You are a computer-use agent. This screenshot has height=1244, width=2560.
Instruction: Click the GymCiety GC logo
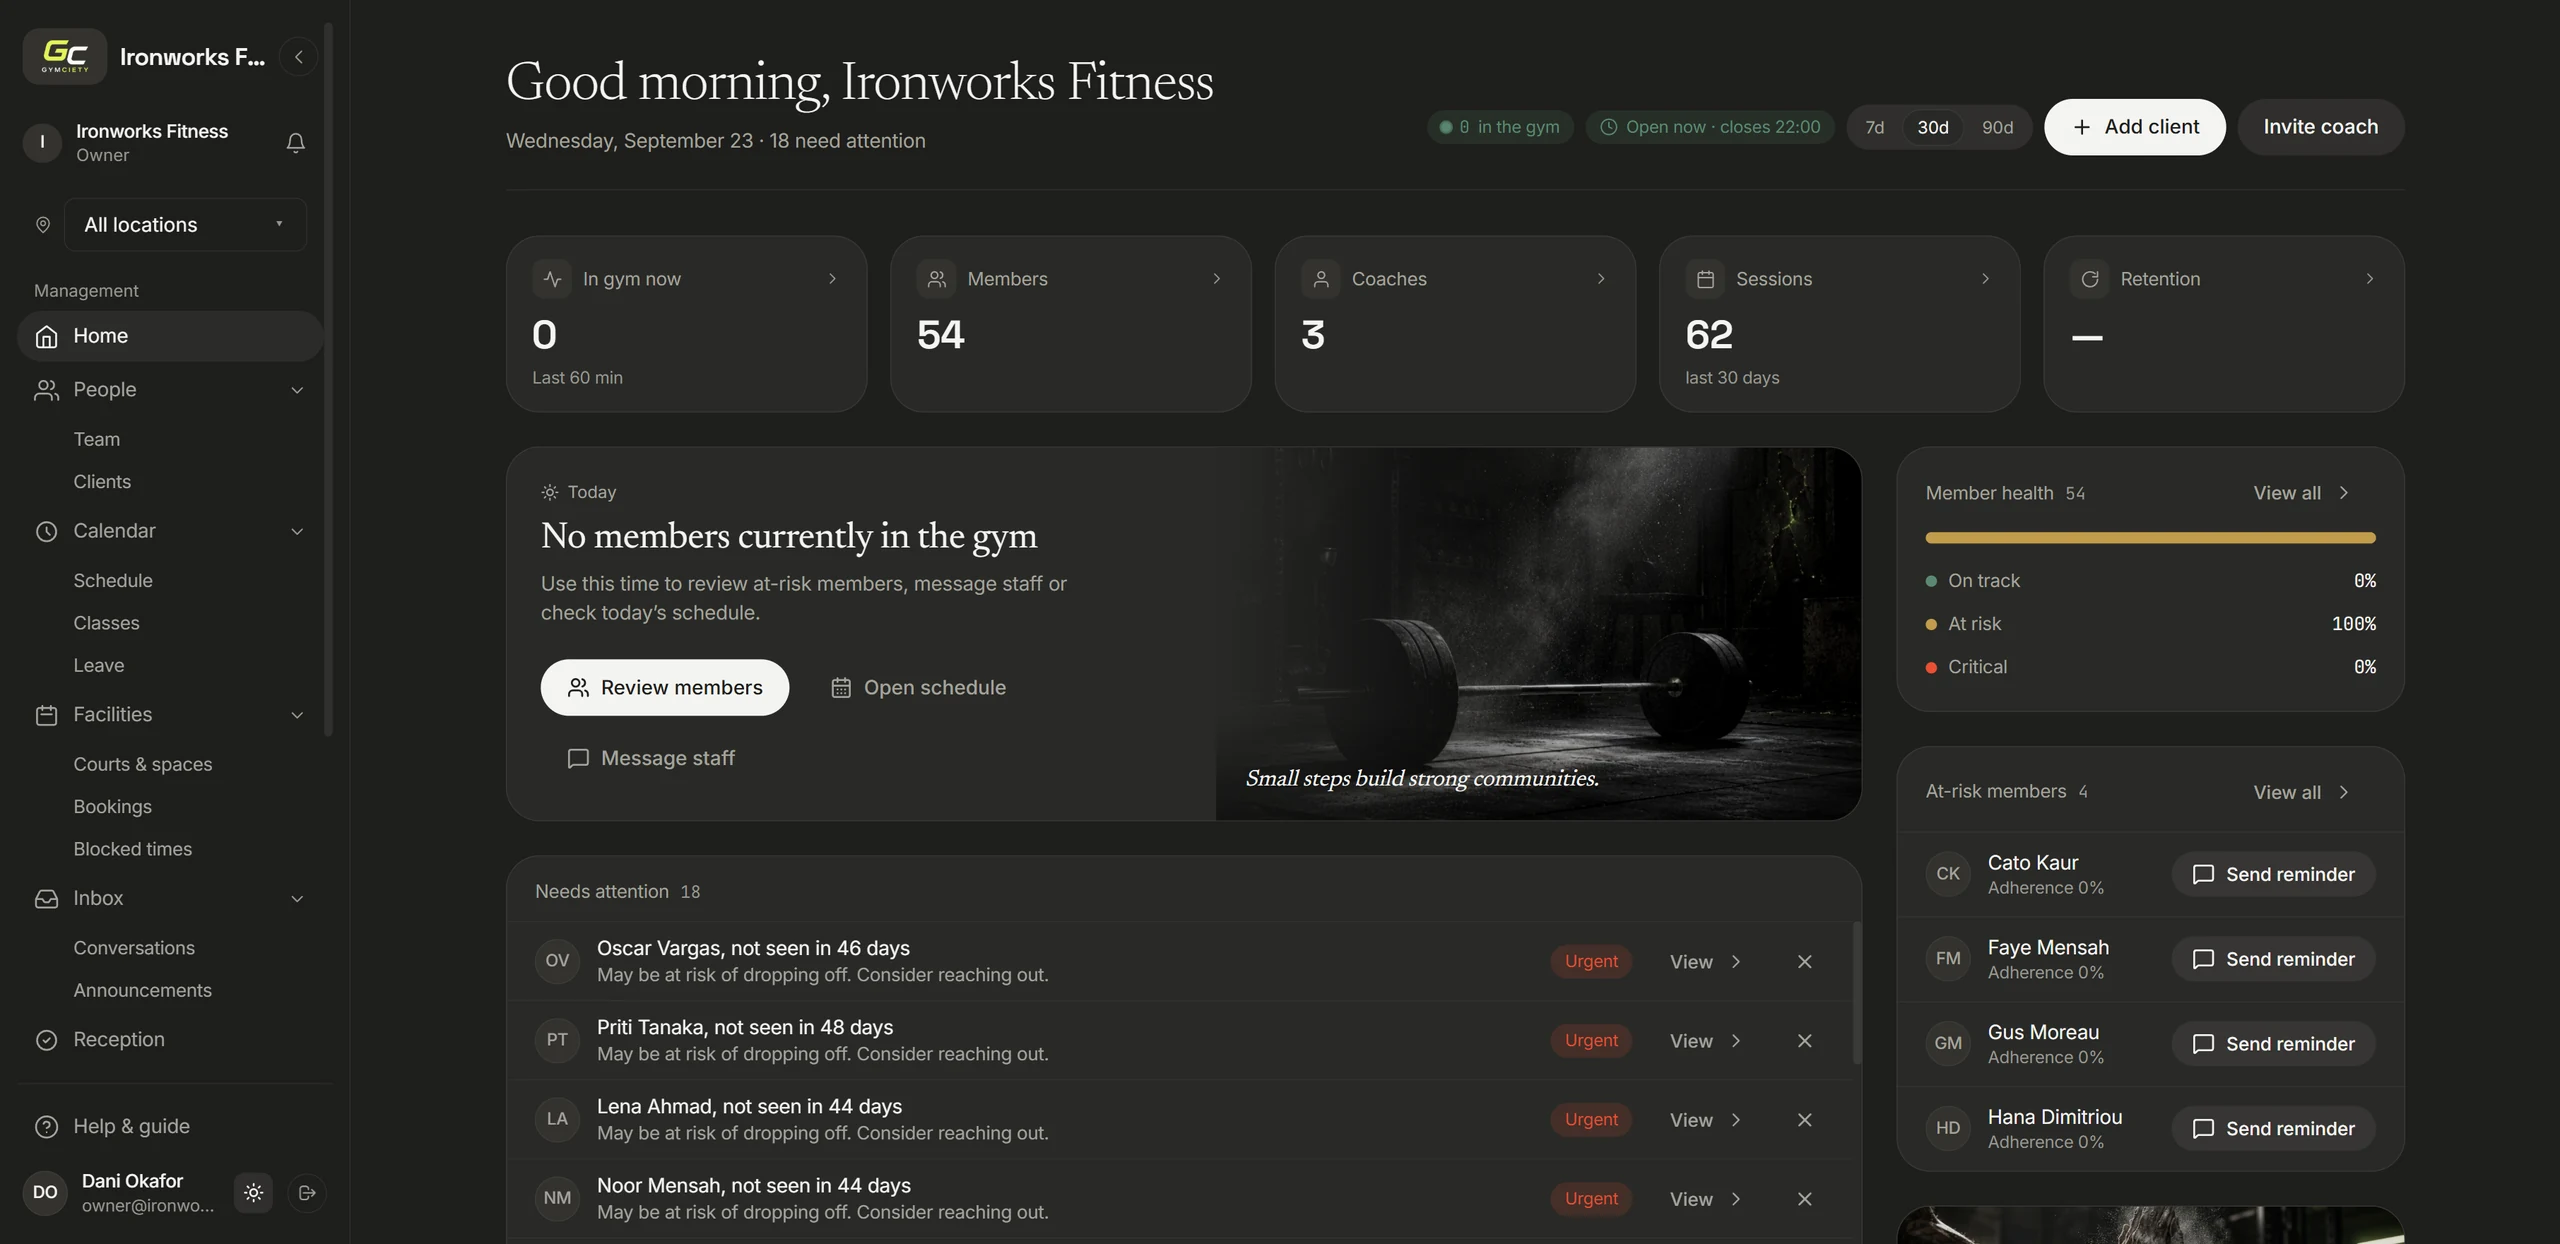(x=65, y=56)
